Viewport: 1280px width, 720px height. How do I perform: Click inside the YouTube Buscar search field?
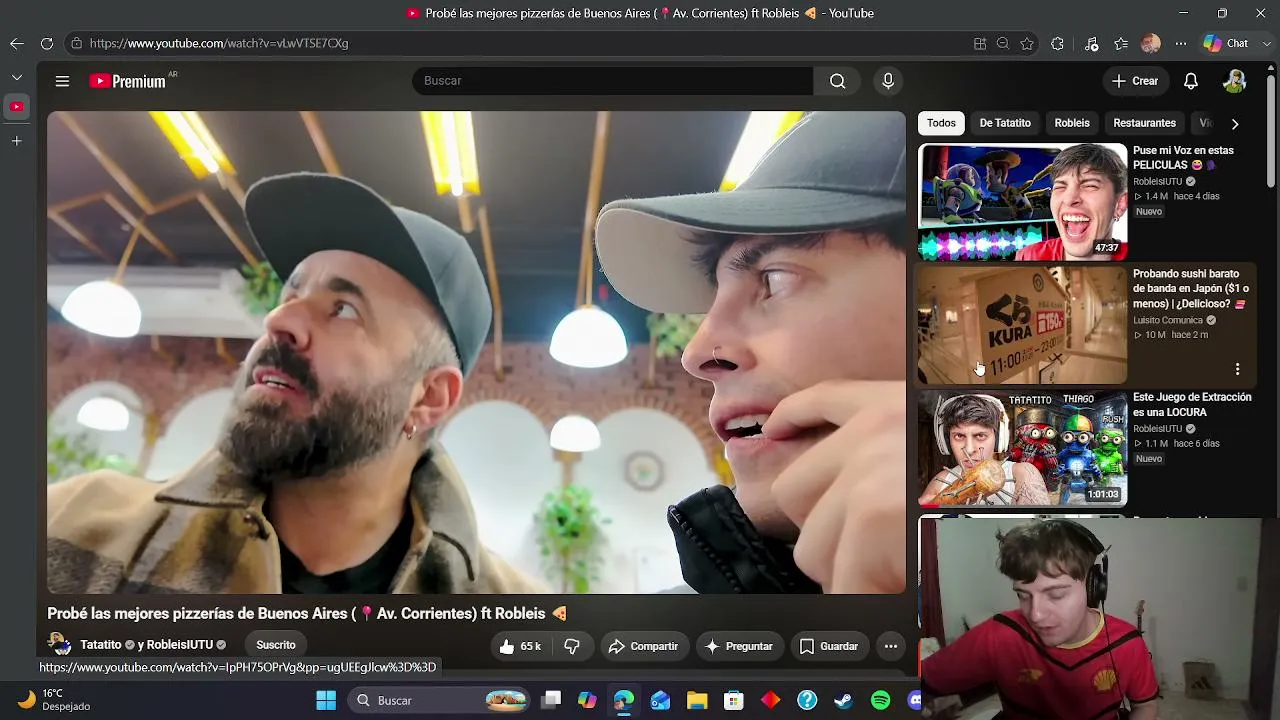pos(612,81)
